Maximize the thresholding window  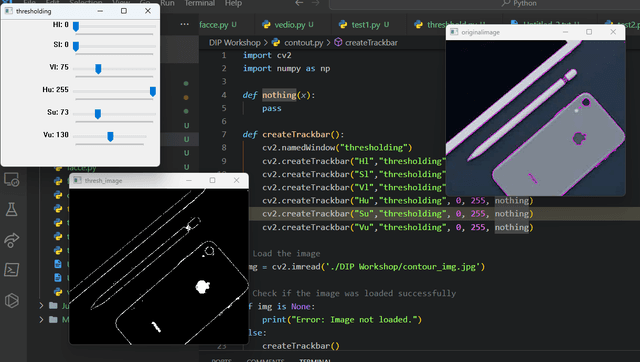click(x=124, y=11)
